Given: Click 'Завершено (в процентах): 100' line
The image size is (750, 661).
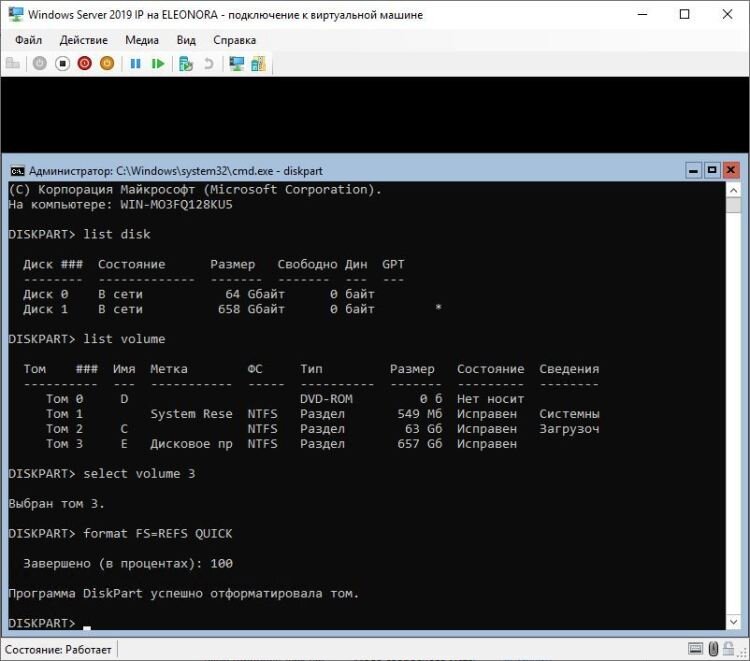Looking at the screenshot, I should 128,563.
